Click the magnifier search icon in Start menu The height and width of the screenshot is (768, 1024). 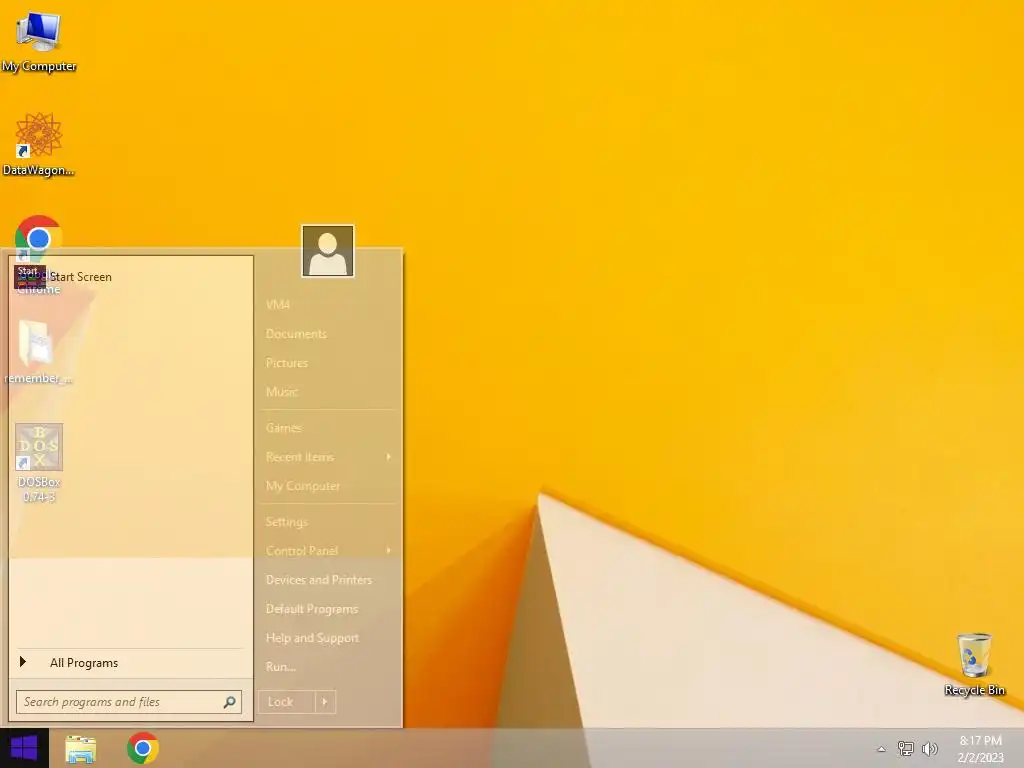[229, 702]
